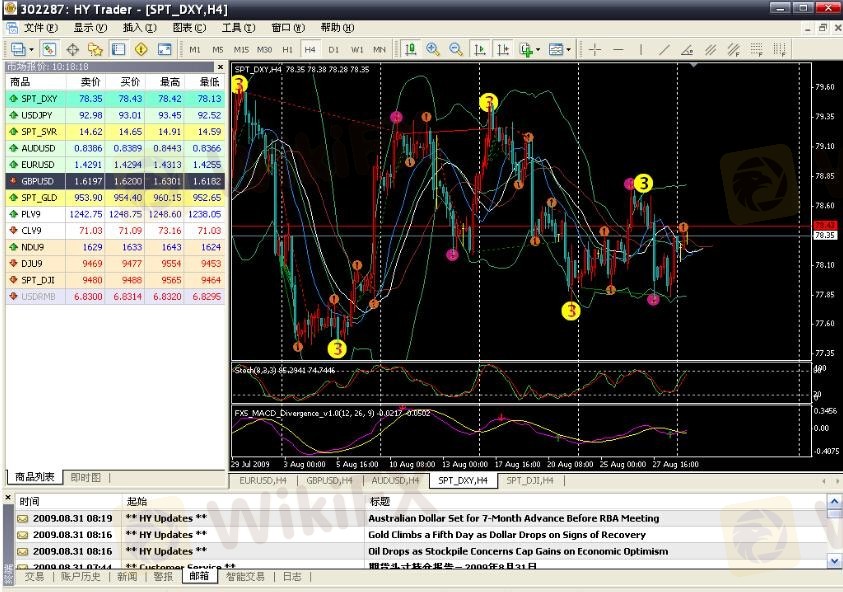Viewport: 843px width, 592px height.
Task: Expand the indicators list dropdown
Action: tap(538, 49)
